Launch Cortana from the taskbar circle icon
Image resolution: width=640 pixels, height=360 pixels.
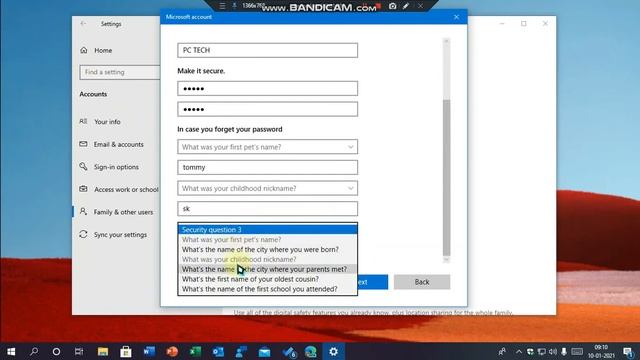click(x=56, y=351)
